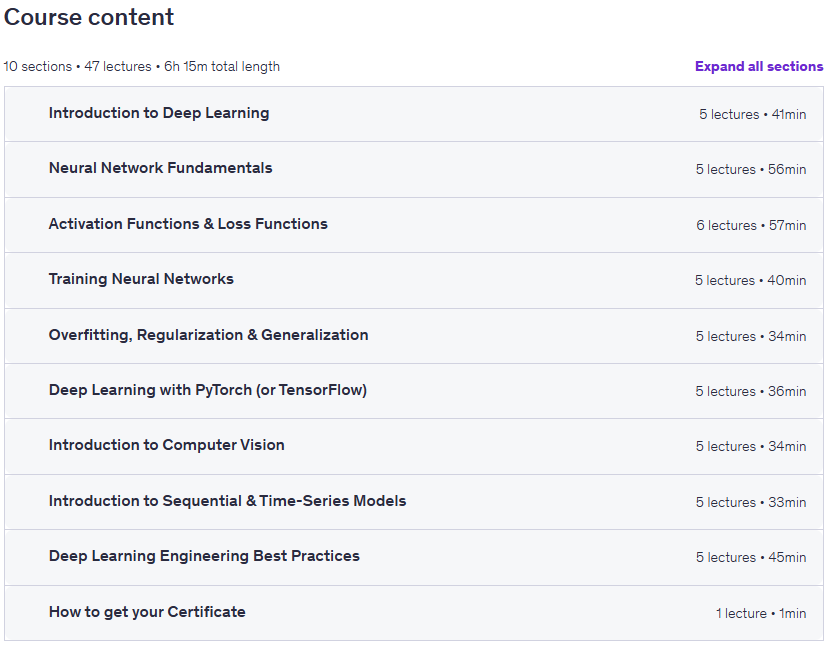
Task: Click the Course content heading
Action: click(x=89, y=17)
